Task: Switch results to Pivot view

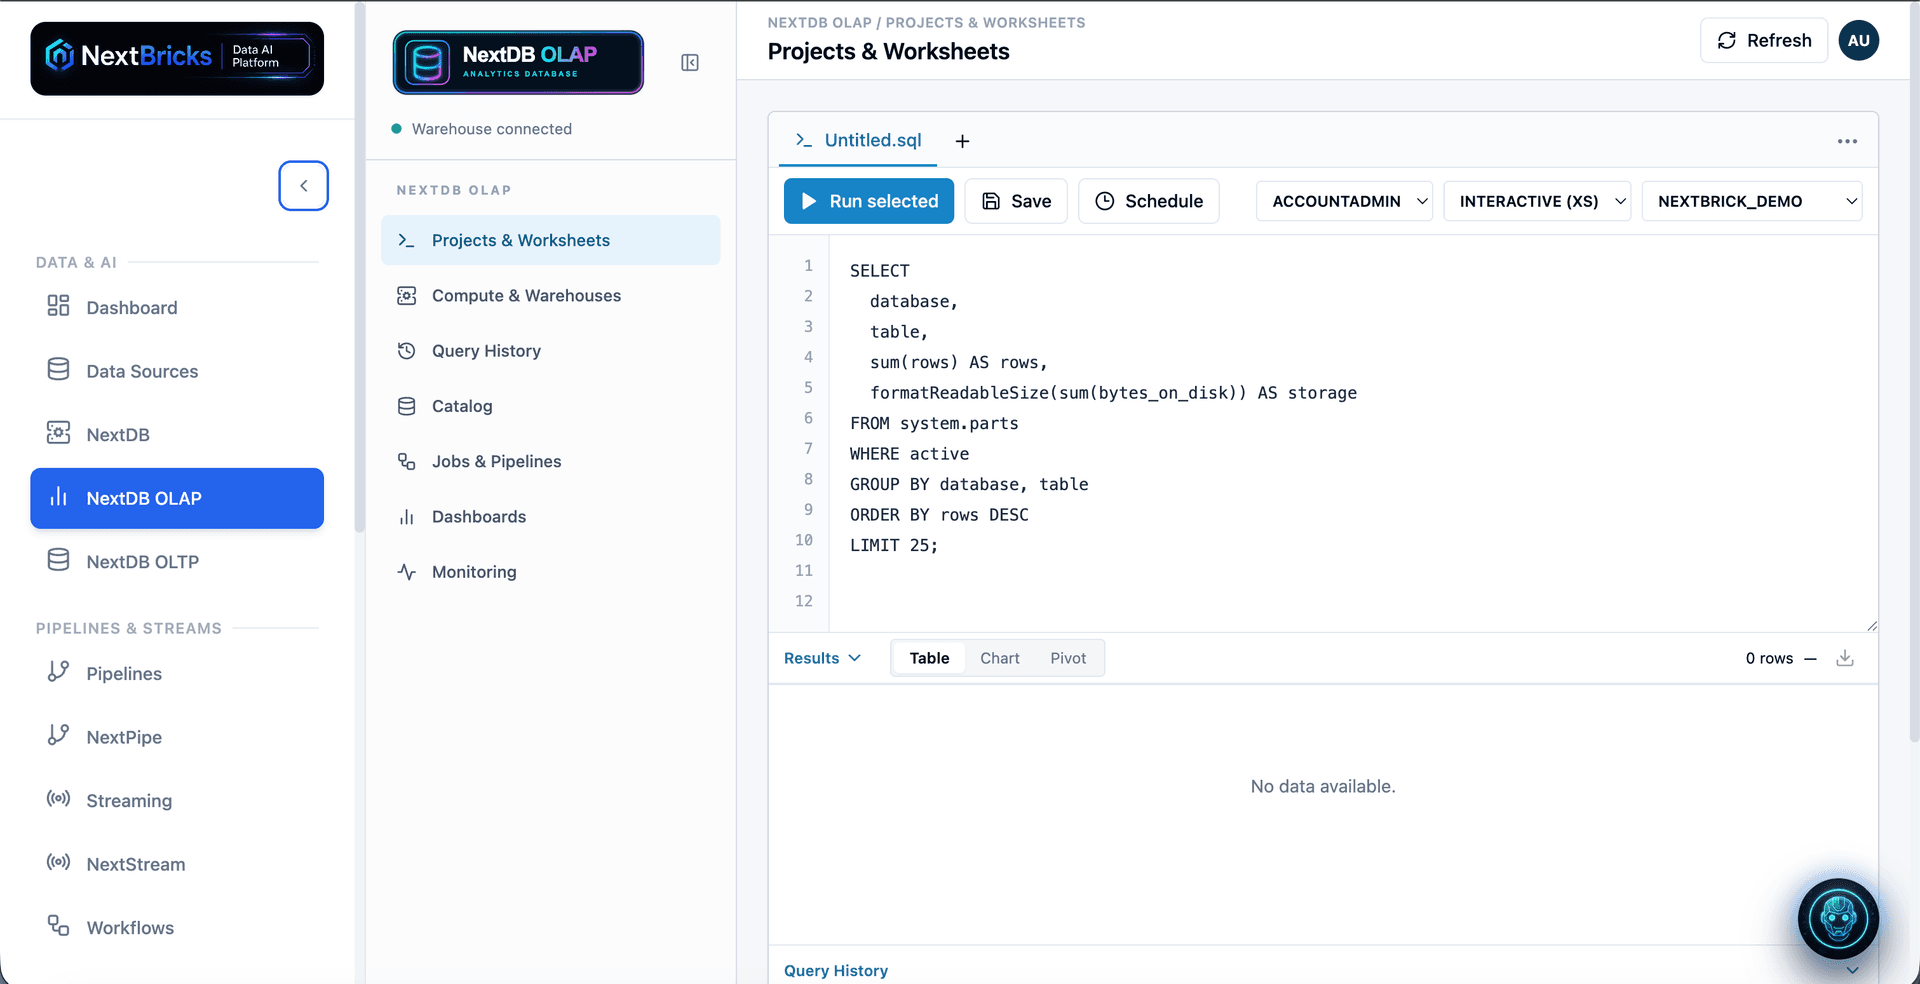Action: [1068, 658]
